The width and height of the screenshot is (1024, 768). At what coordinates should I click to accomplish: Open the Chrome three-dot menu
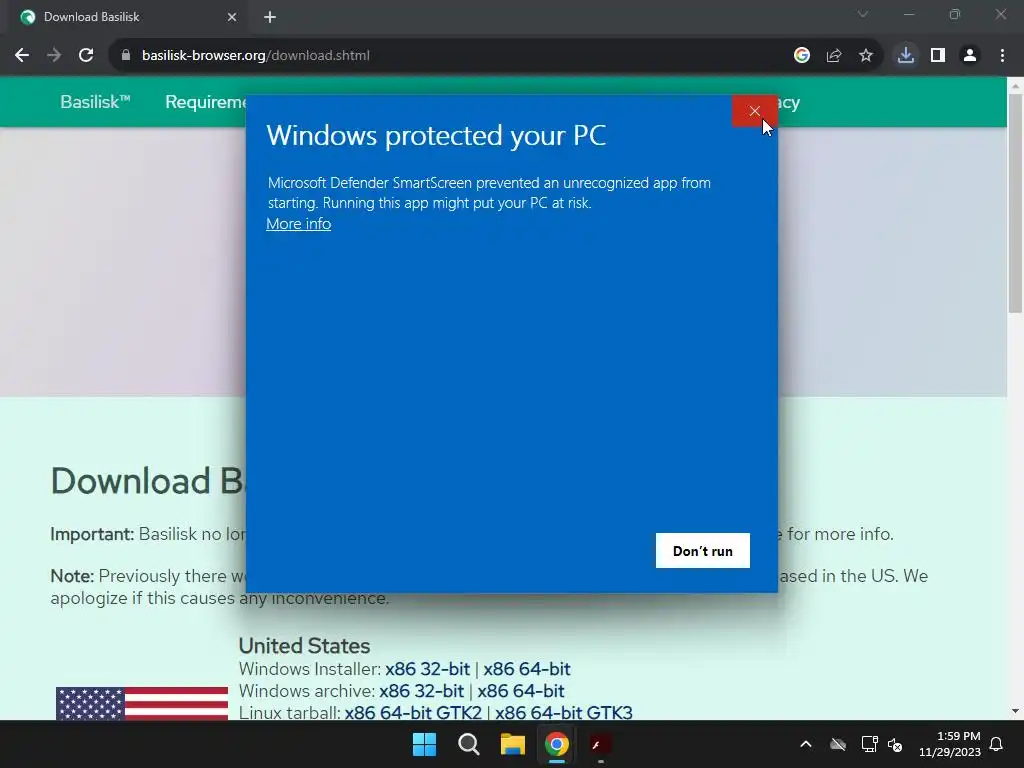(x=1002, y=56)
